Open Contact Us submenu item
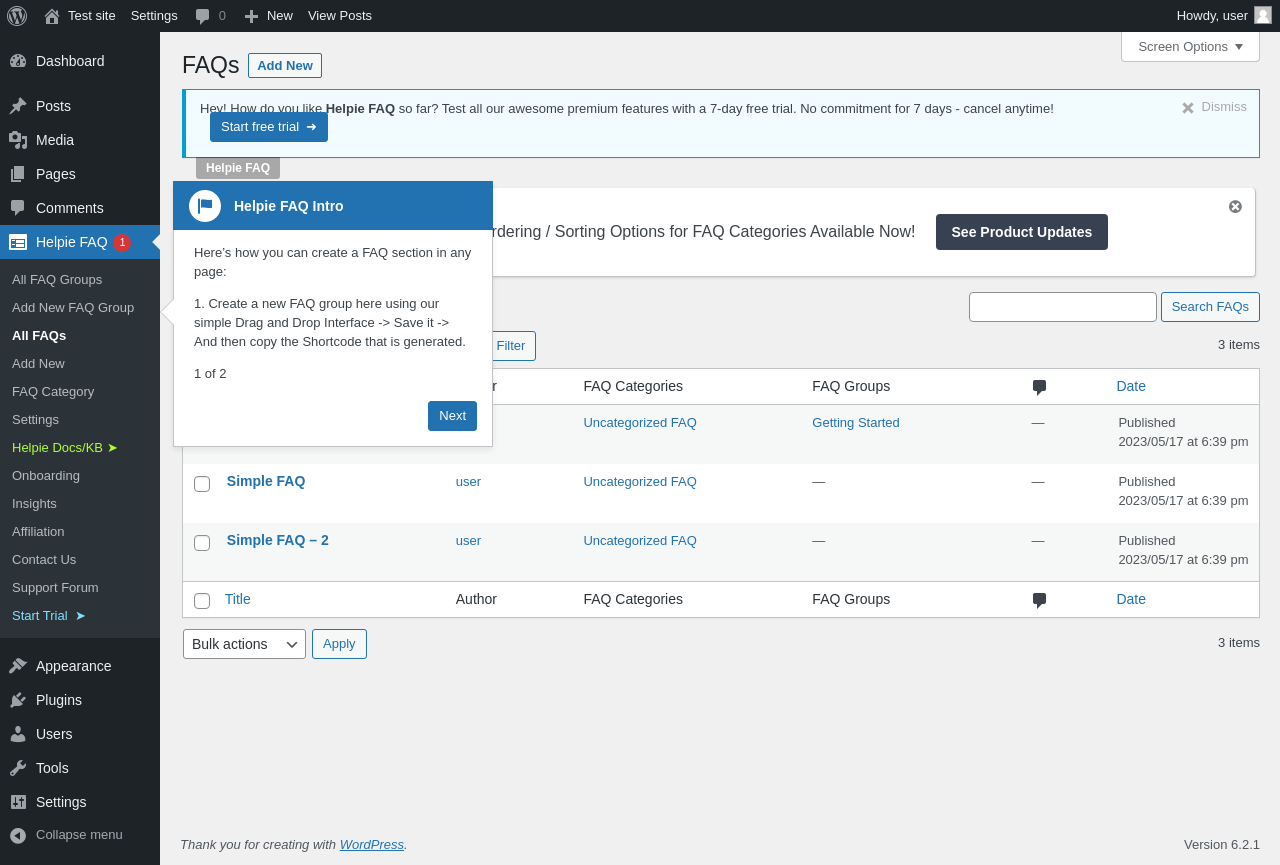This screenshot has height=865, width=1280. point(44,559)
